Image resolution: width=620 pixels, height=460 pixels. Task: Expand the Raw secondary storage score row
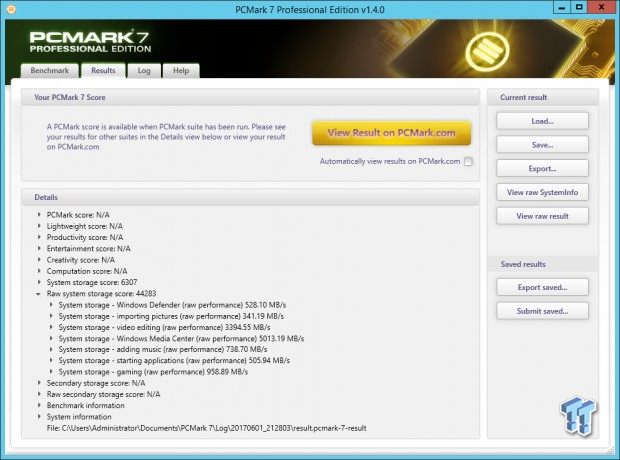(x=39, y=394)
